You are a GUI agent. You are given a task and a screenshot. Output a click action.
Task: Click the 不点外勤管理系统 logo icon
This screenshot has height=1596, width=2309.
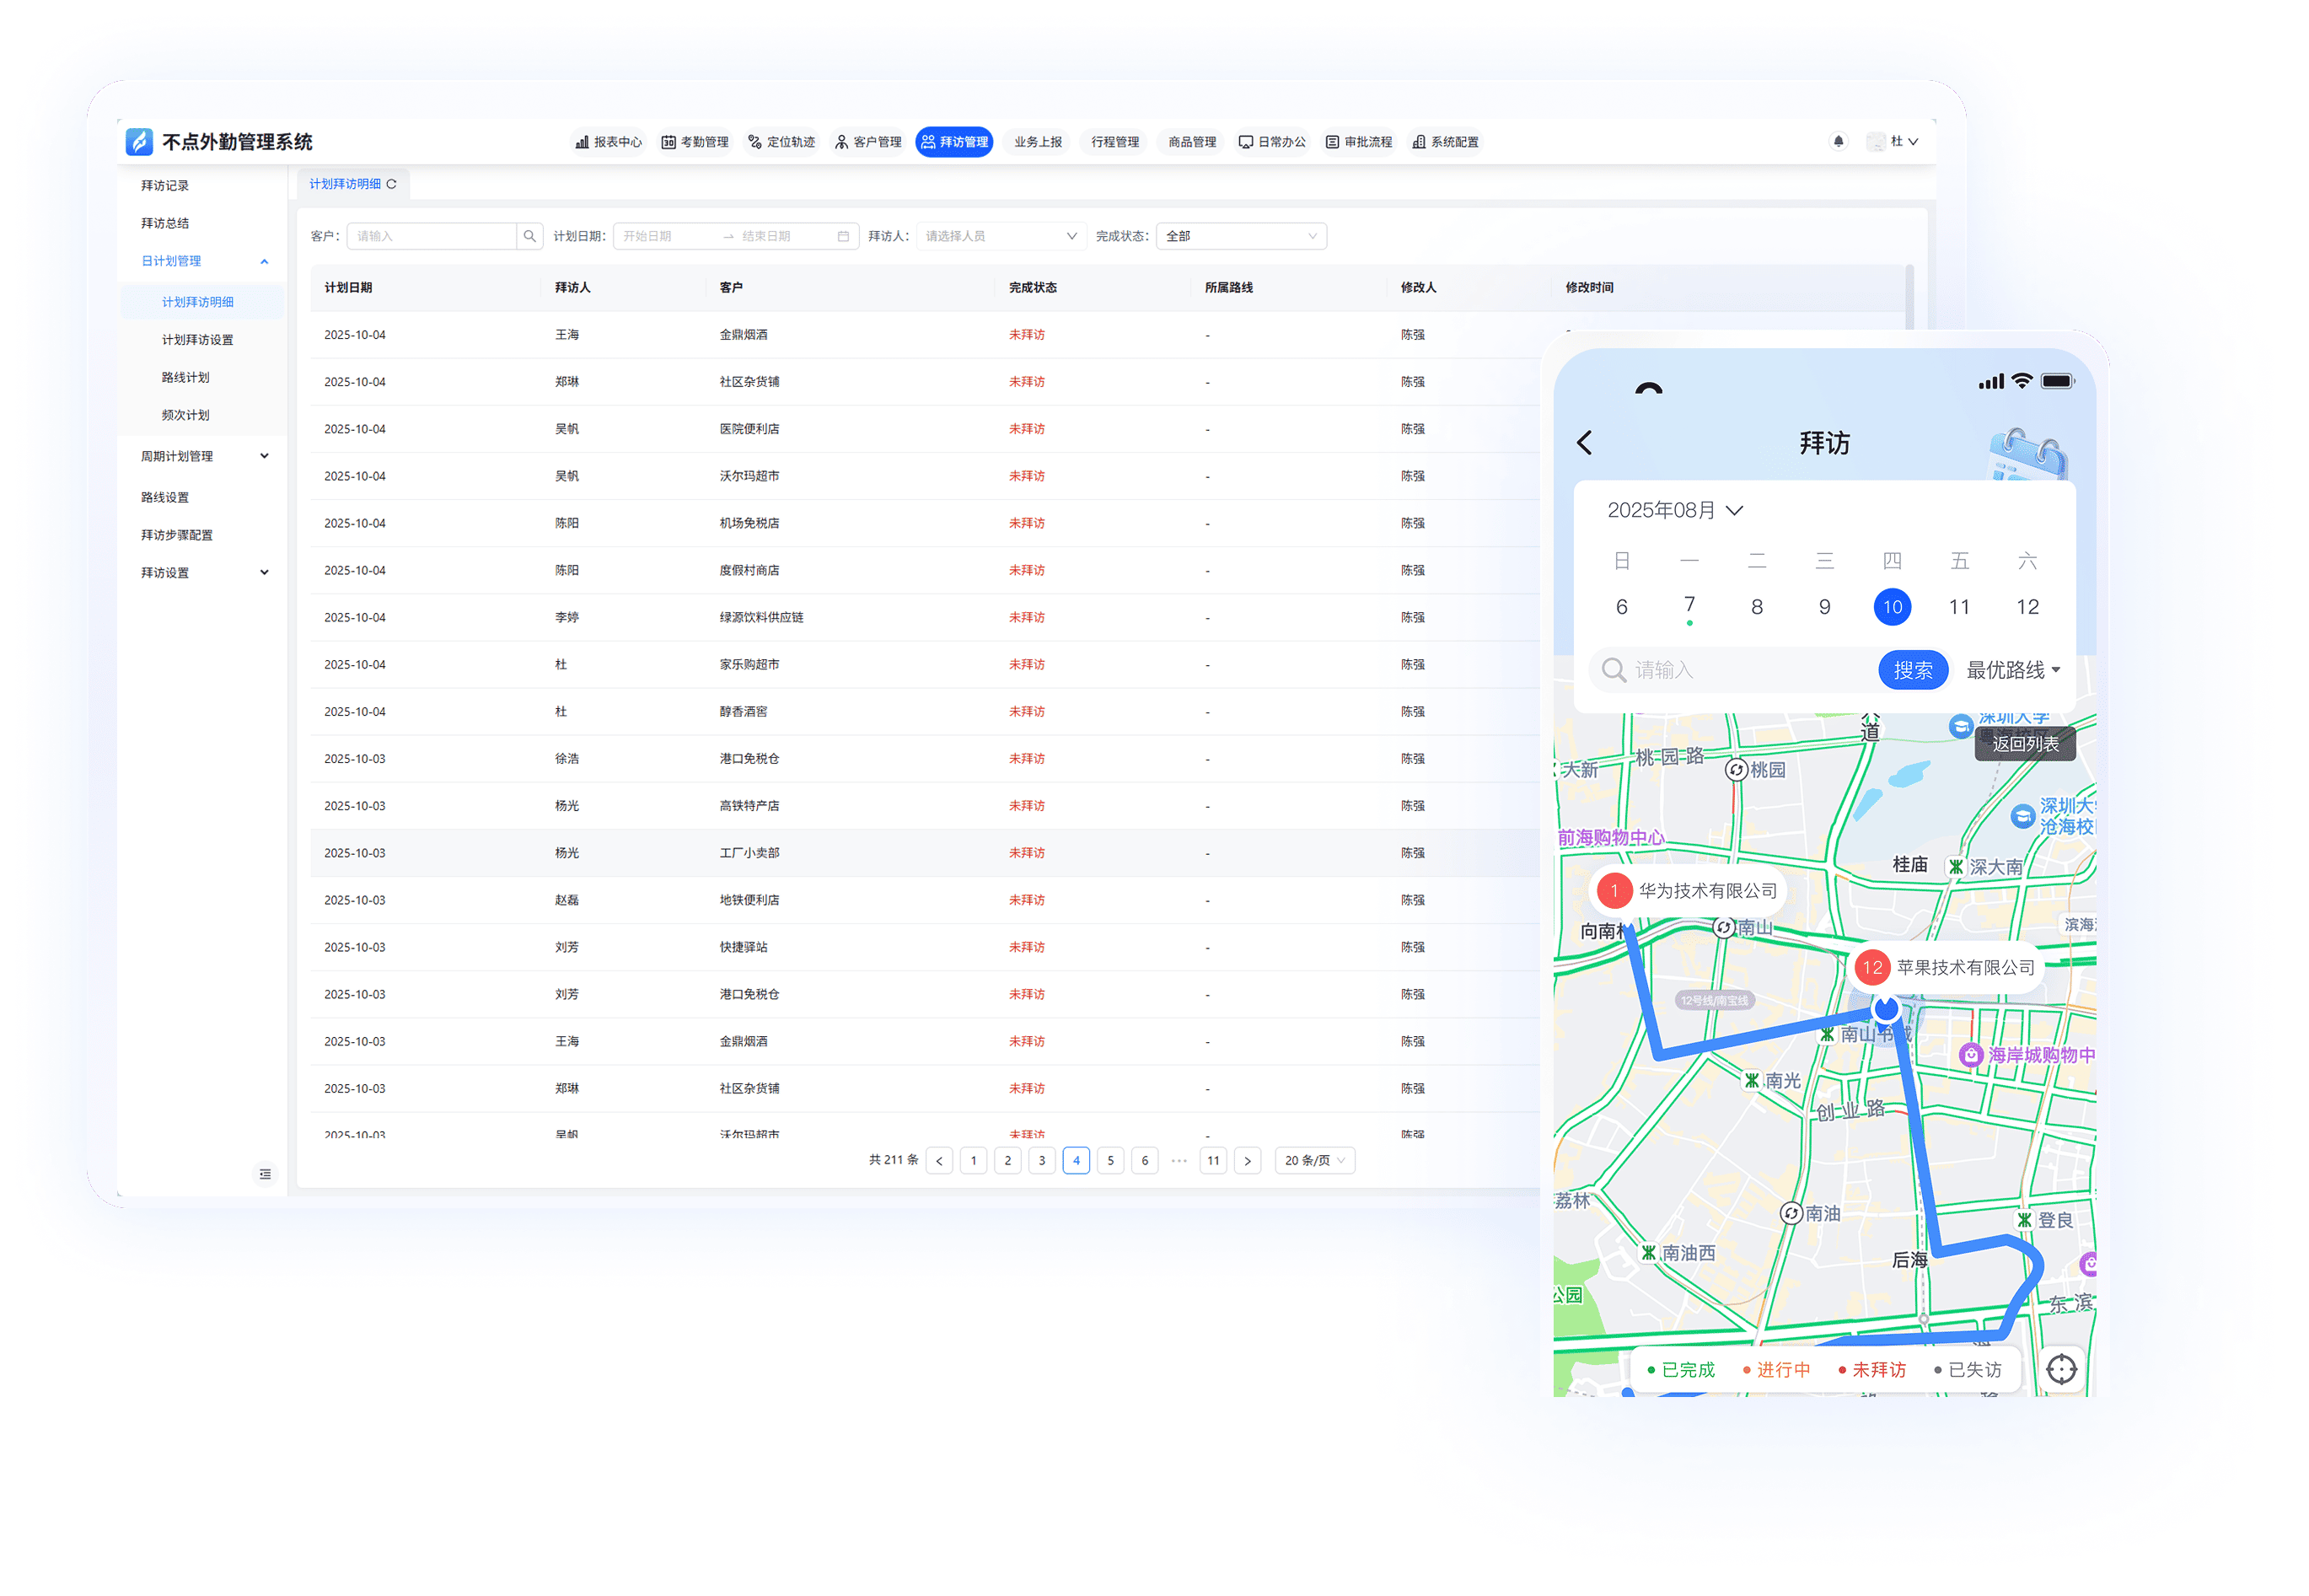139,141
